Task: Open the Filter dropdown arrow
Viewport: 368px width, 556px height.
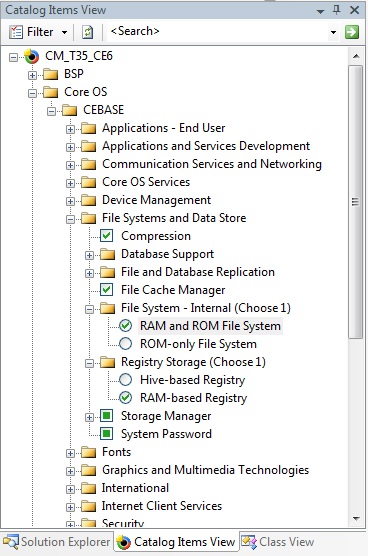Action: click(x=64, y=32)
